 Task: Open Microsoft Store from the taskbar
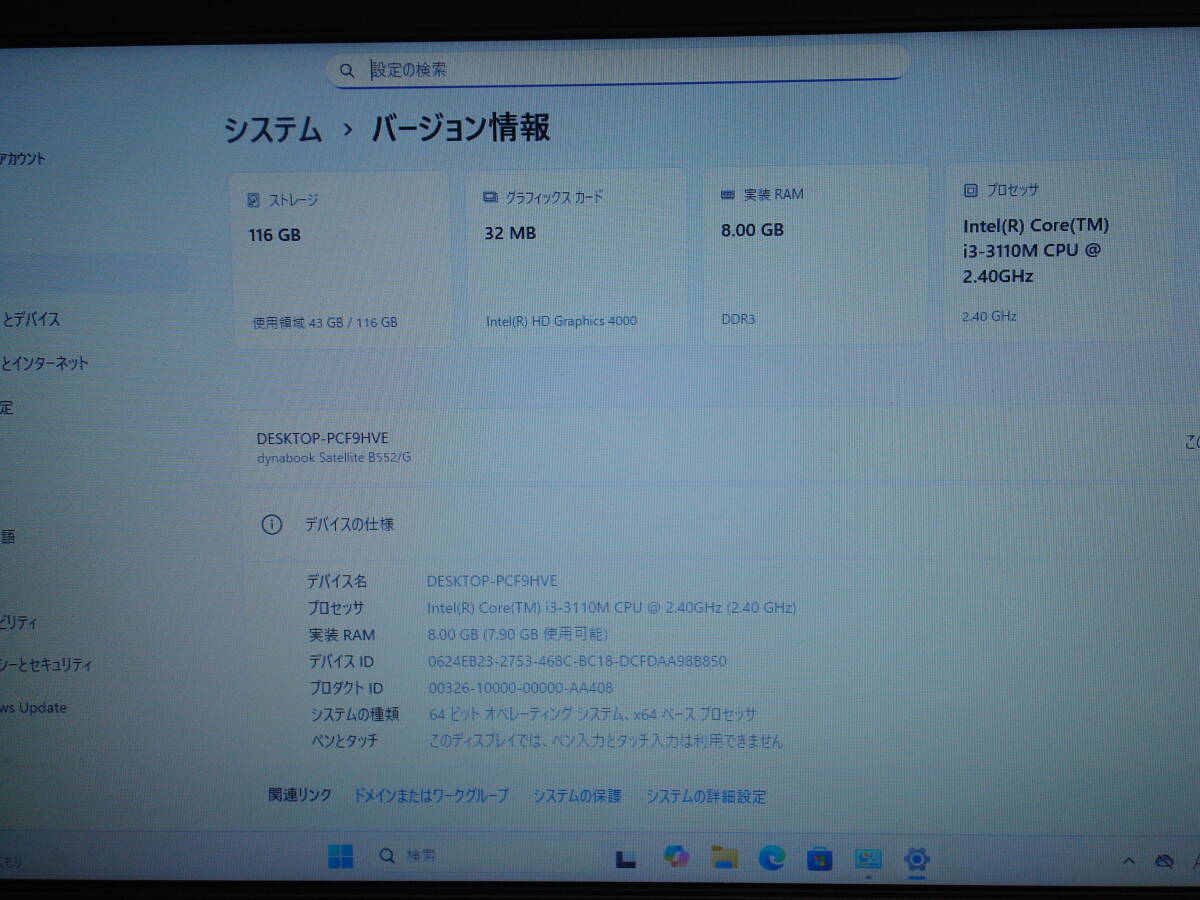[819, 858]
